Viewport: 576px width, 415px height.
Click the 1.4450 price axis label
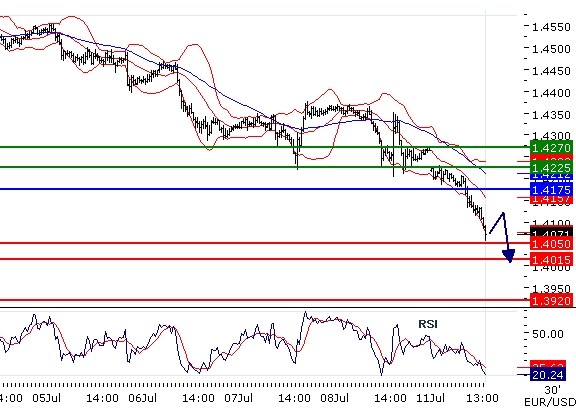tap(551, 71)
